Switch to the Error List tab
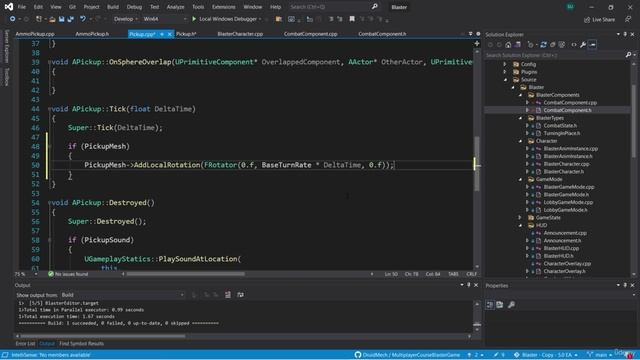Image resolution: width=640 pixels, height=360 pixels. pyautogui.click(x=25, y=344)
